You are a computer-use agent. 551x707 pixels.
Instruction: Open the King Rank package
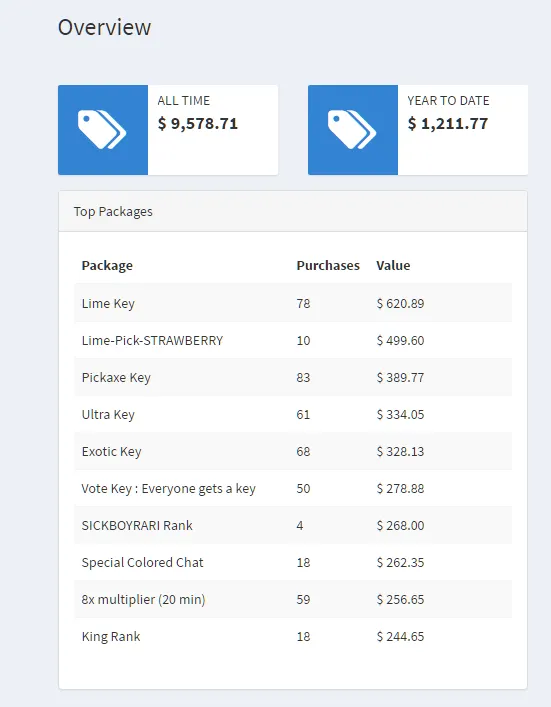[x=111, y=636]
